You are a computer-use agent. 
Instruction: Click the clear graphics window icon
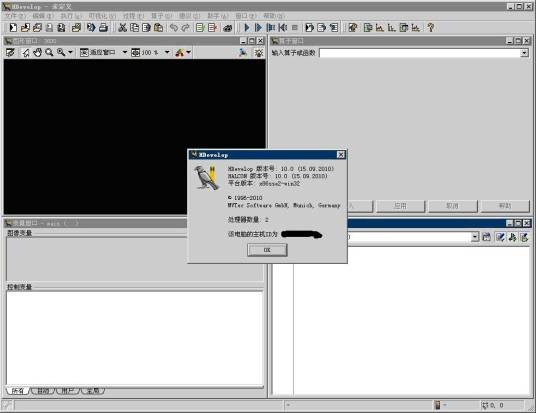click(x=10, y=53)
